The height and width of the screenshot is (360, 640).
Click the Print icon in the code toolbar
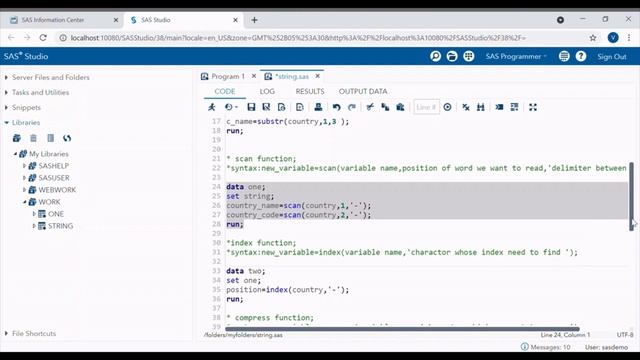pos(318,107)
